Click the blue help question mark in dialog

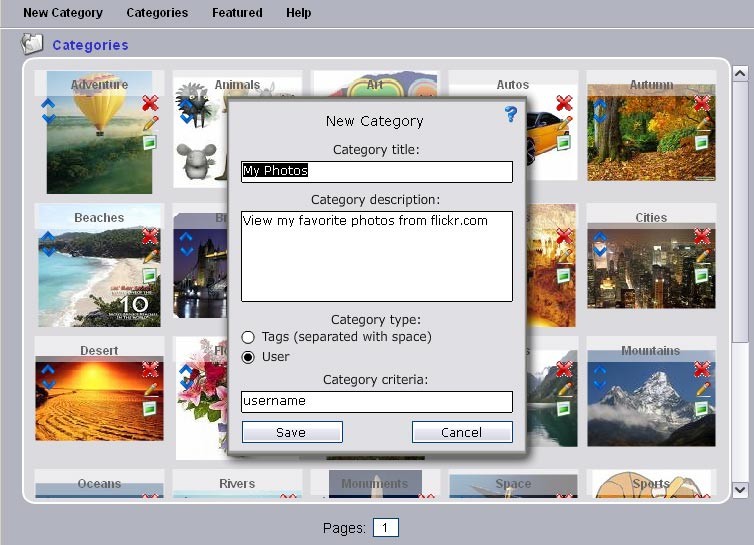coord(511,114)
